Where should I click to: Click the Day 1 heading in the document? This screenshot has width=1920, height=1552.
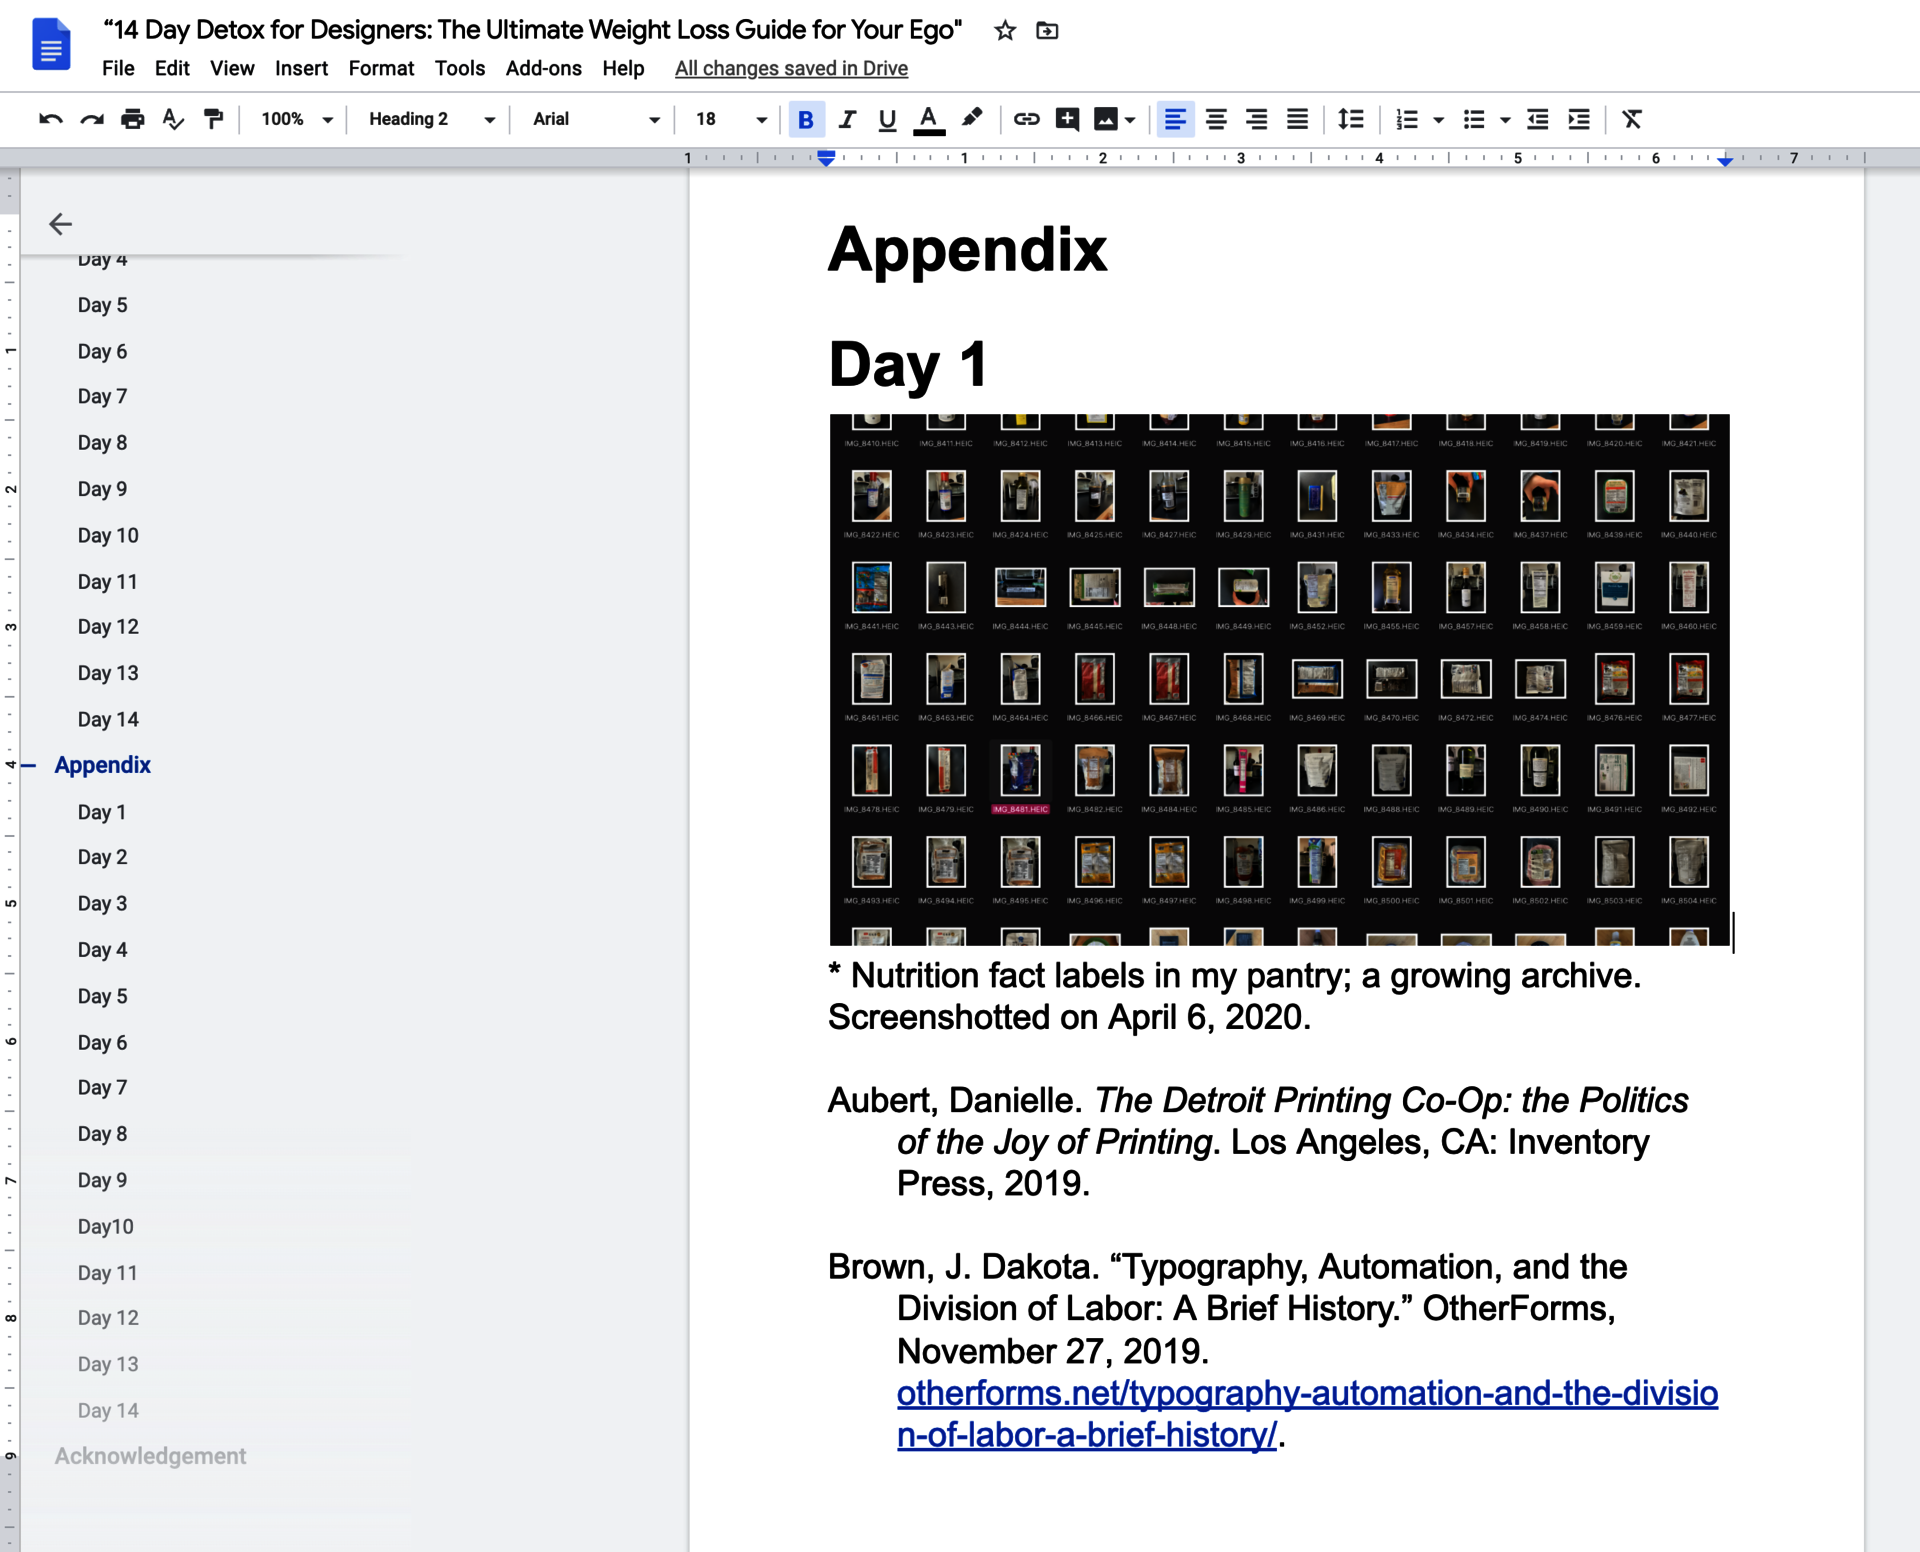(x=908, y=364)
